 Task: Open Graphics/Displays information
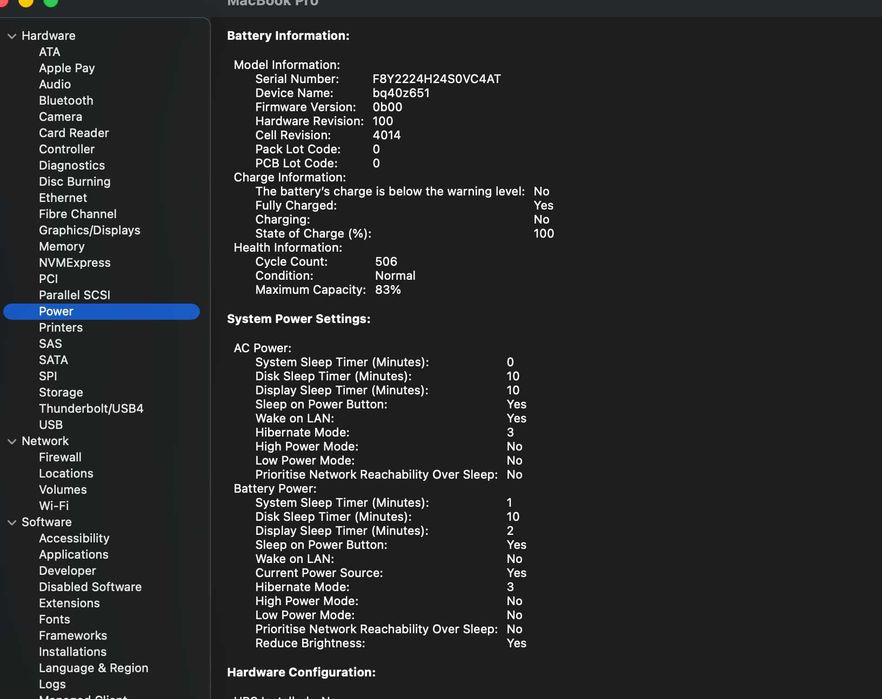89,231
